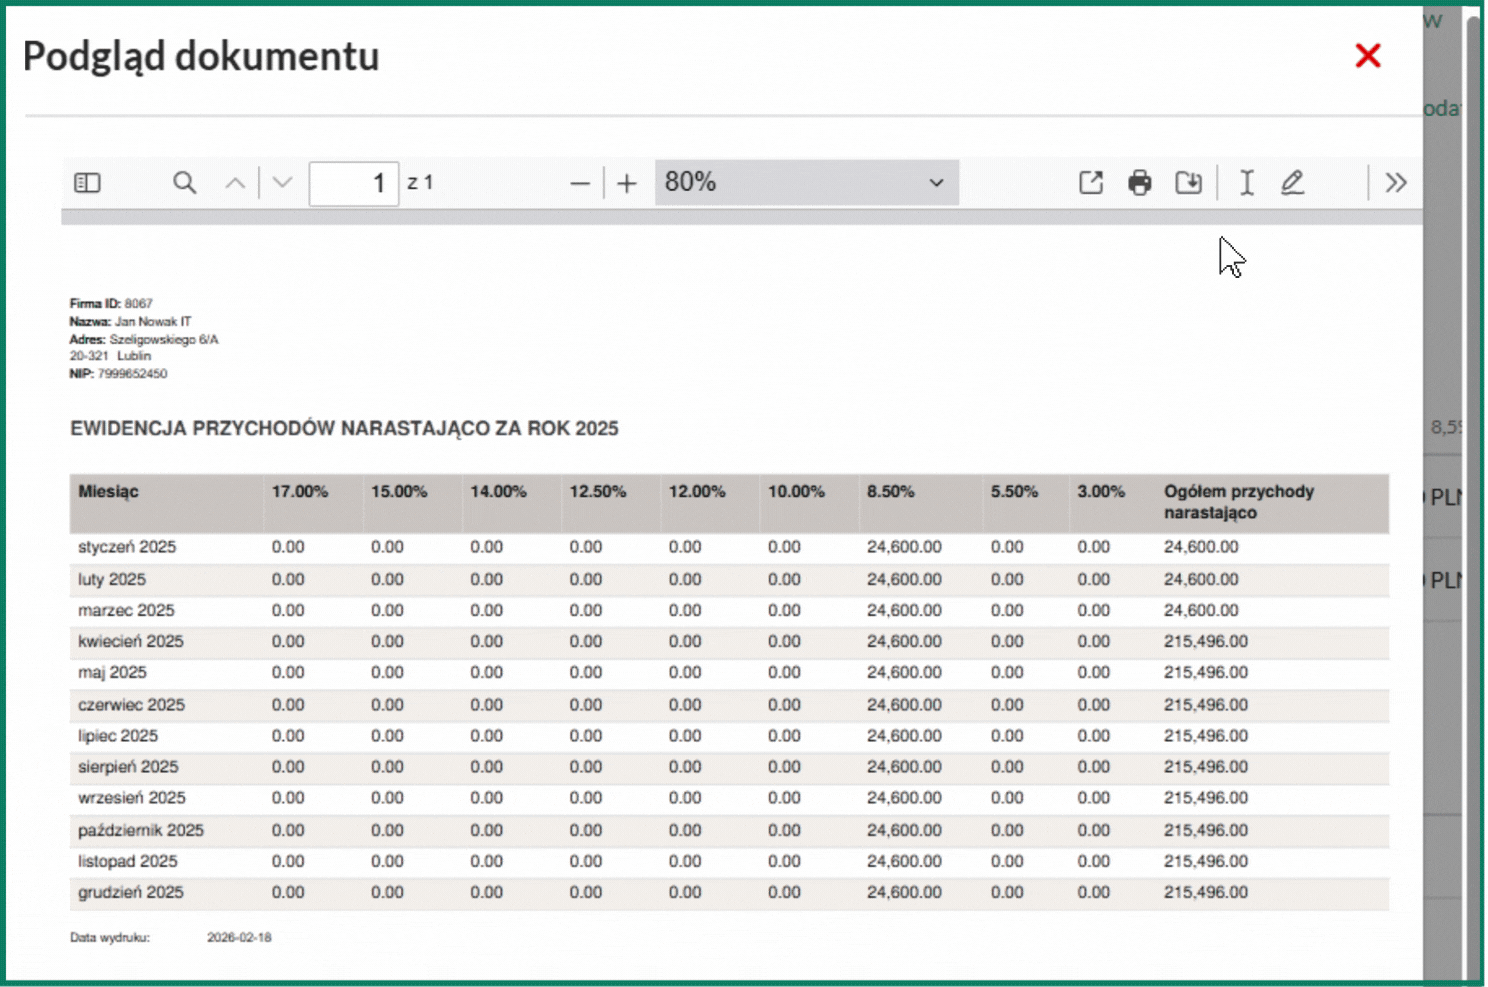
Task: Click the document title EWIDENCJA PRZYCHODÓW NARASTAJĄCO
Action: pyautogui.click(x=344, y=428)
